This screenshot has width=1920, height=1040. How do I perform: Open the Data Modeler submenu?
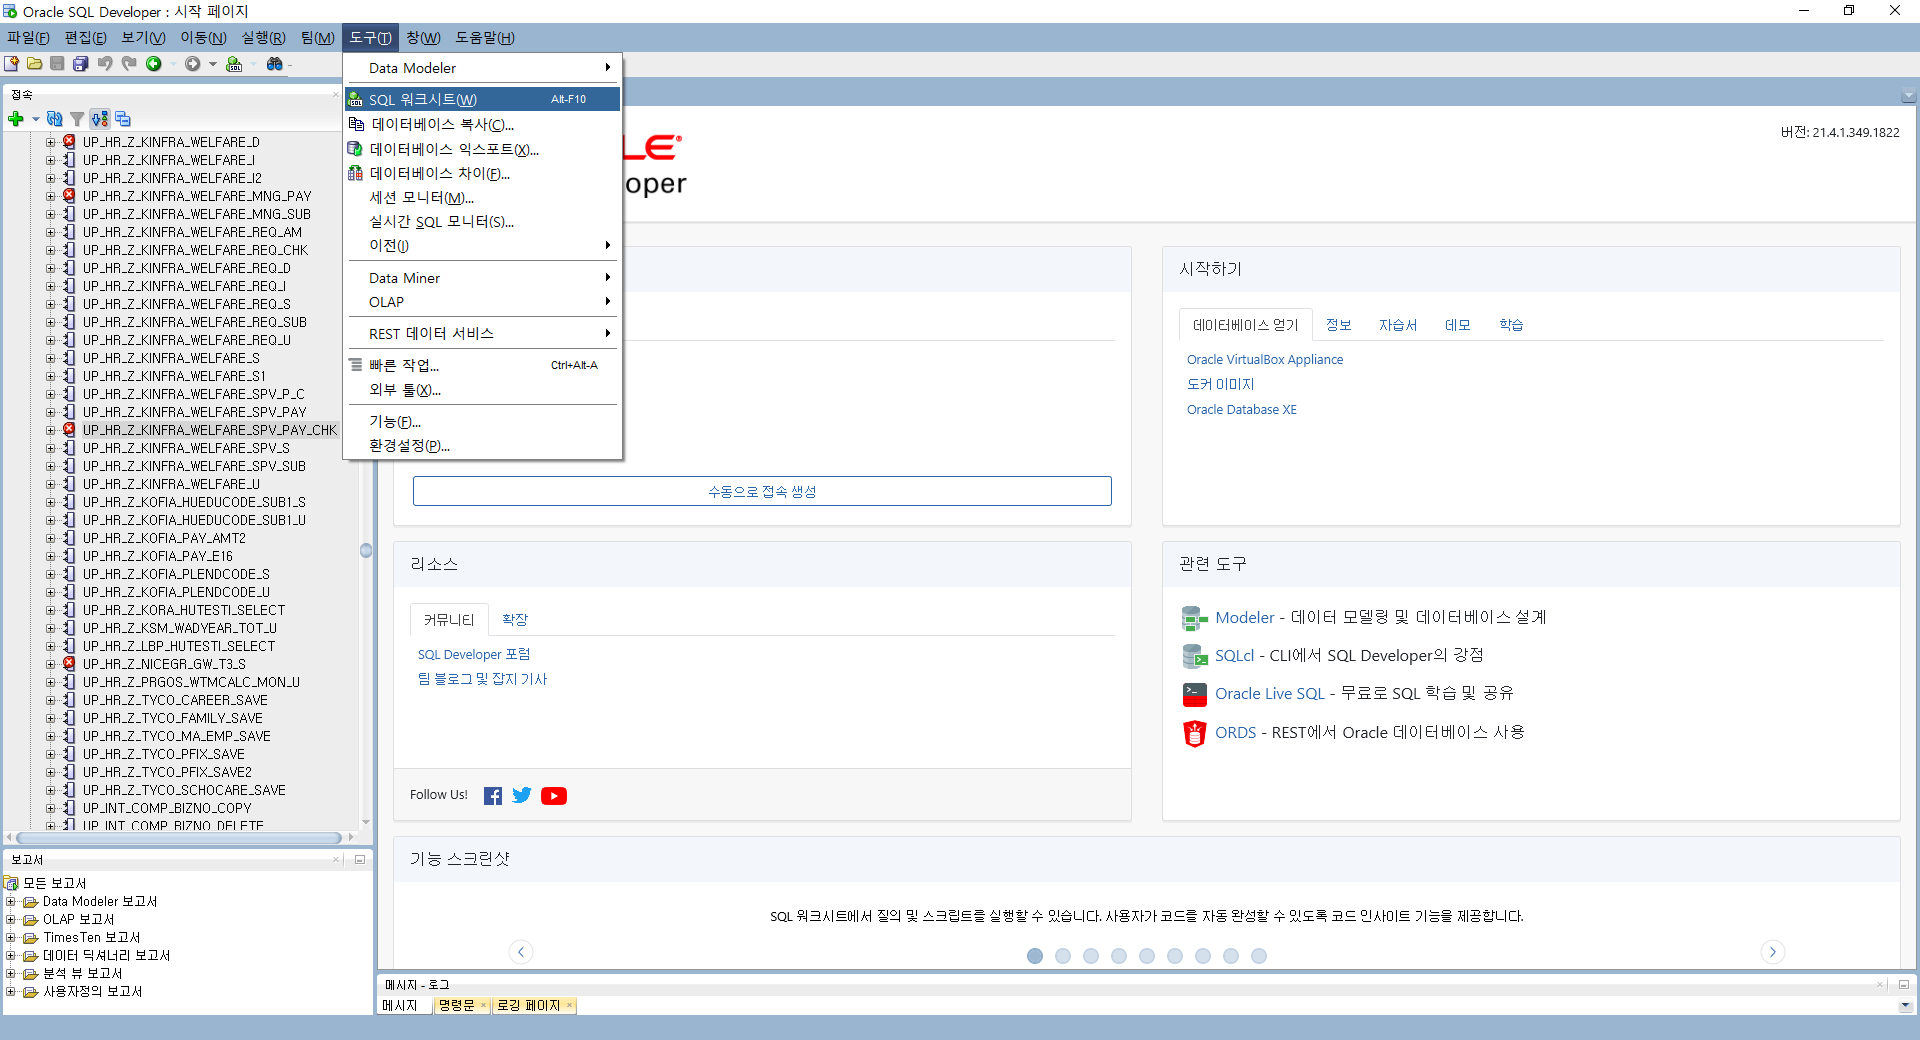(483, 68)
